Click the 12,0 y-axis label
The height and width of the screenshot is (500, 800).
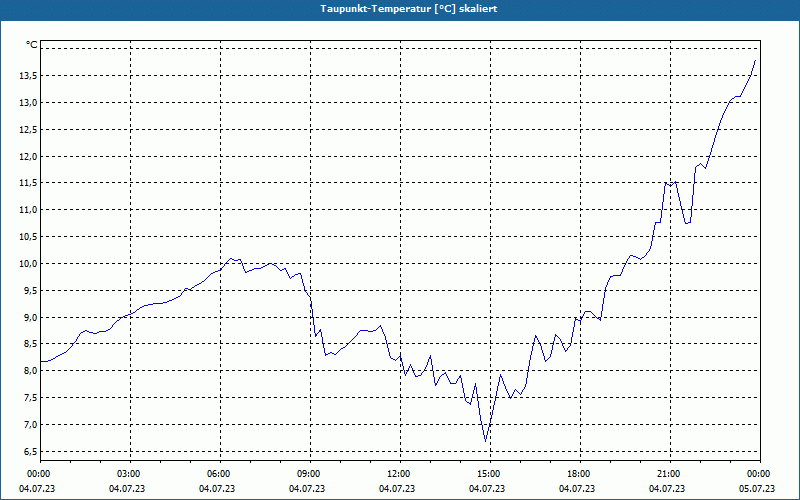28,157
